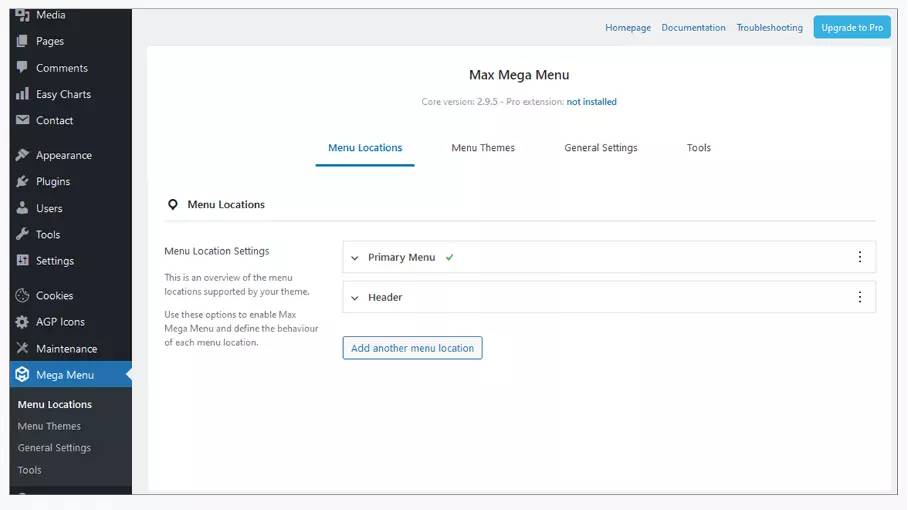Click the Settings sliders icon
Screen dimensions: 908x510
[x=22, y=260]
